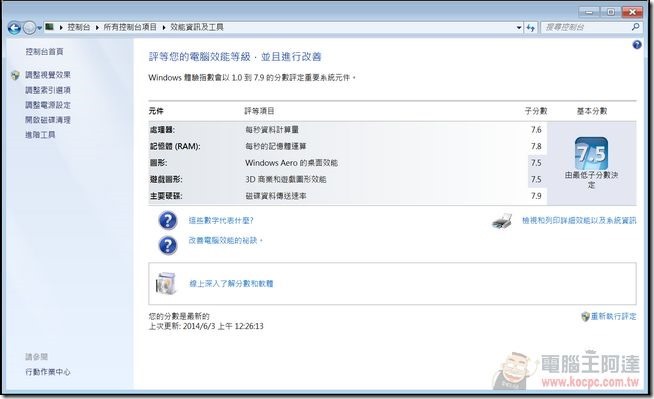
Task: Open 這些數字代表什麼? link
Action: coord(221,221)
